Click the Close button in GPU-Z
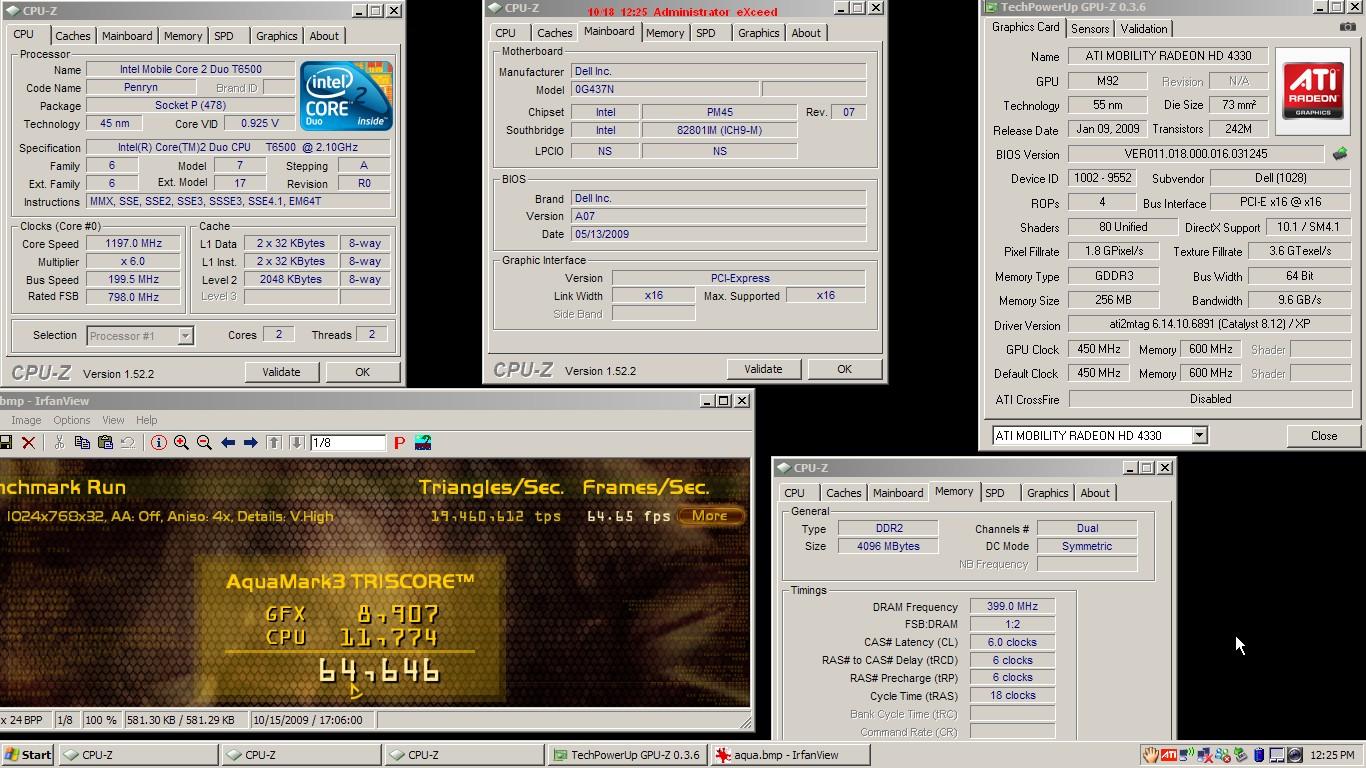 1324,436
